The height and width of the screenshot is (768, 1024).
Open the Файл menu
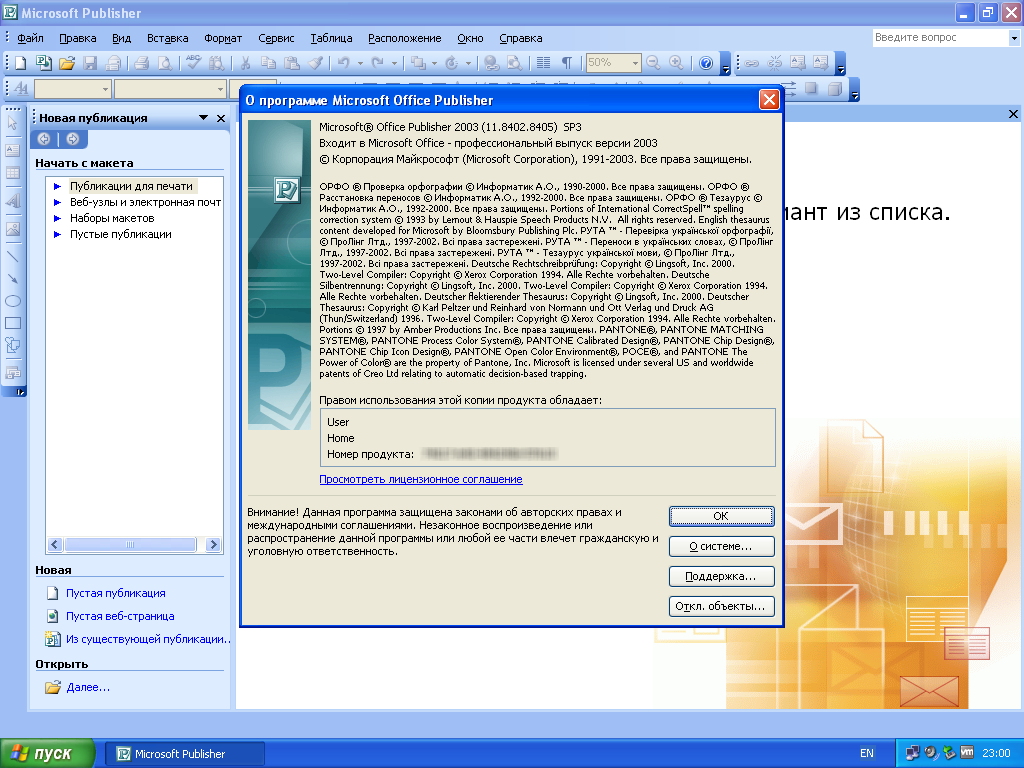pyautogui.click(x=30, y=39)
